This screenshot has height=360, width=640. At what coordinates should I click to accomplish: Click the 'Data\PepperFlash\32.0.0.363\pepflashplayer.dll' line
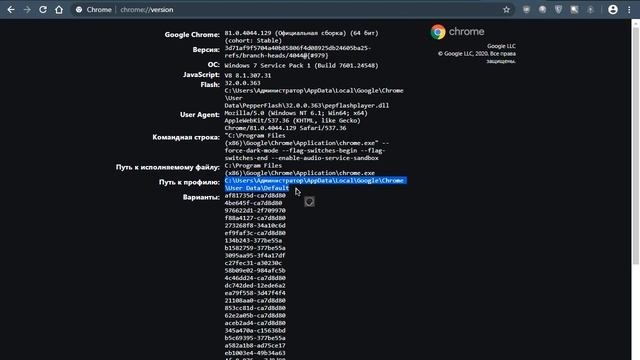[307, 105]
